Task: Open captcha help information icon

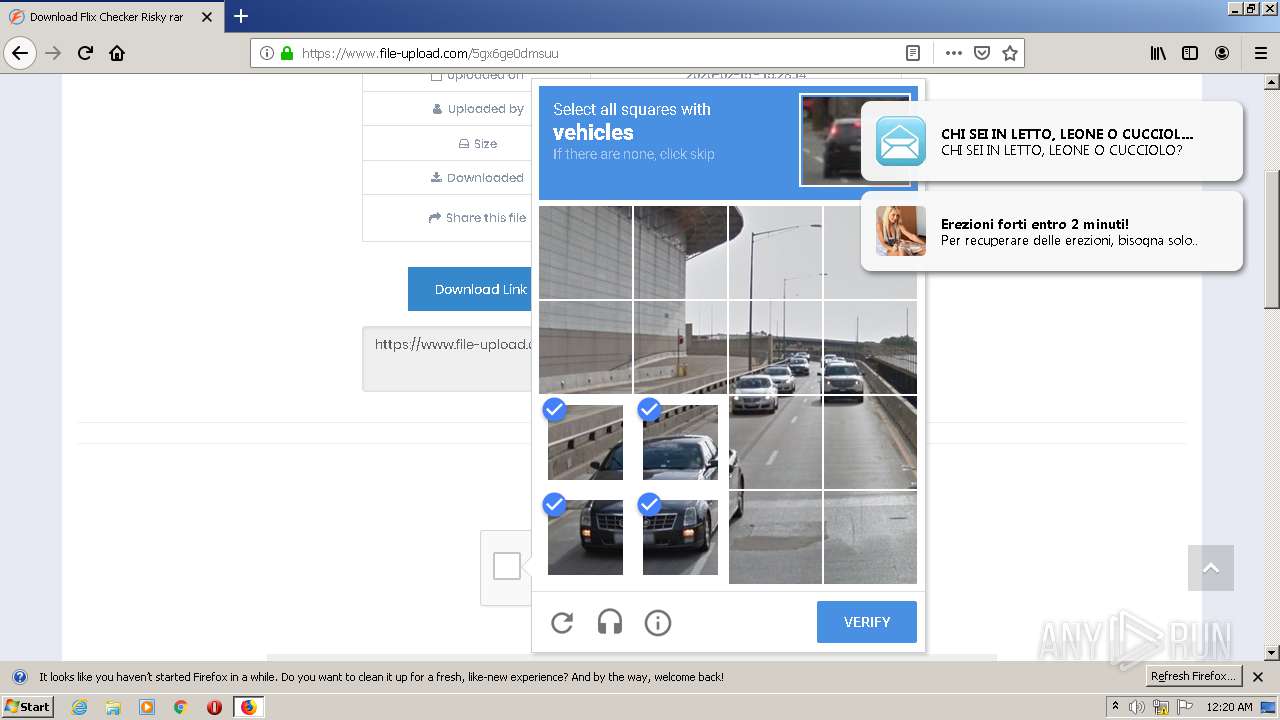Action: coord(658,623)
